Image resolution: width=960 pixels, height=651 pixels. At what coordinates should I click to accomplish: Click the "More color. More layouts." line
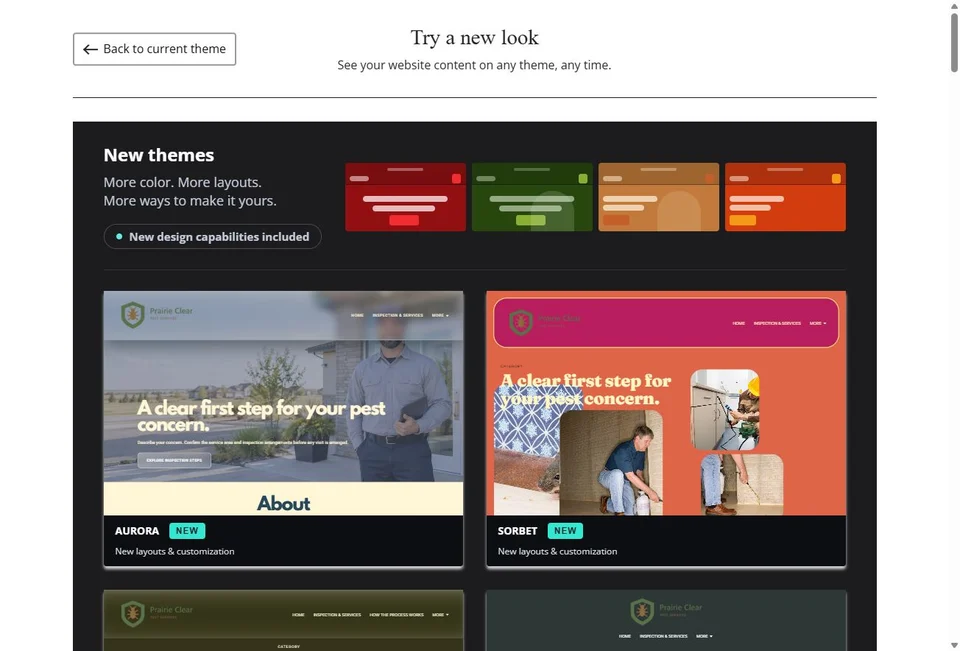(182, 183)
